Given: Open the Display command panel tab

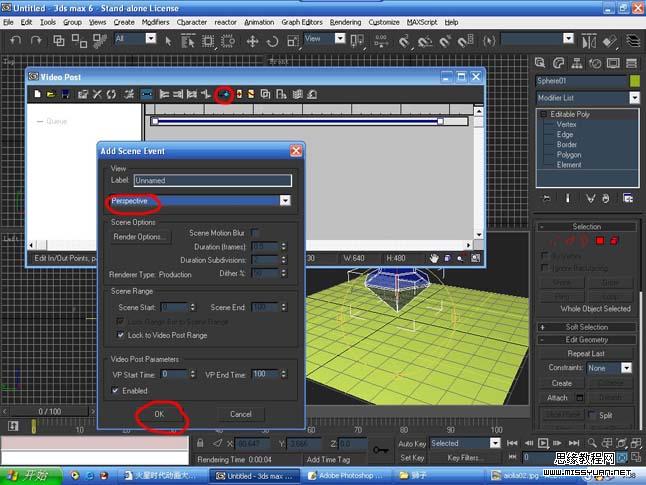Looking at the screenshot, I should point(613,63).
